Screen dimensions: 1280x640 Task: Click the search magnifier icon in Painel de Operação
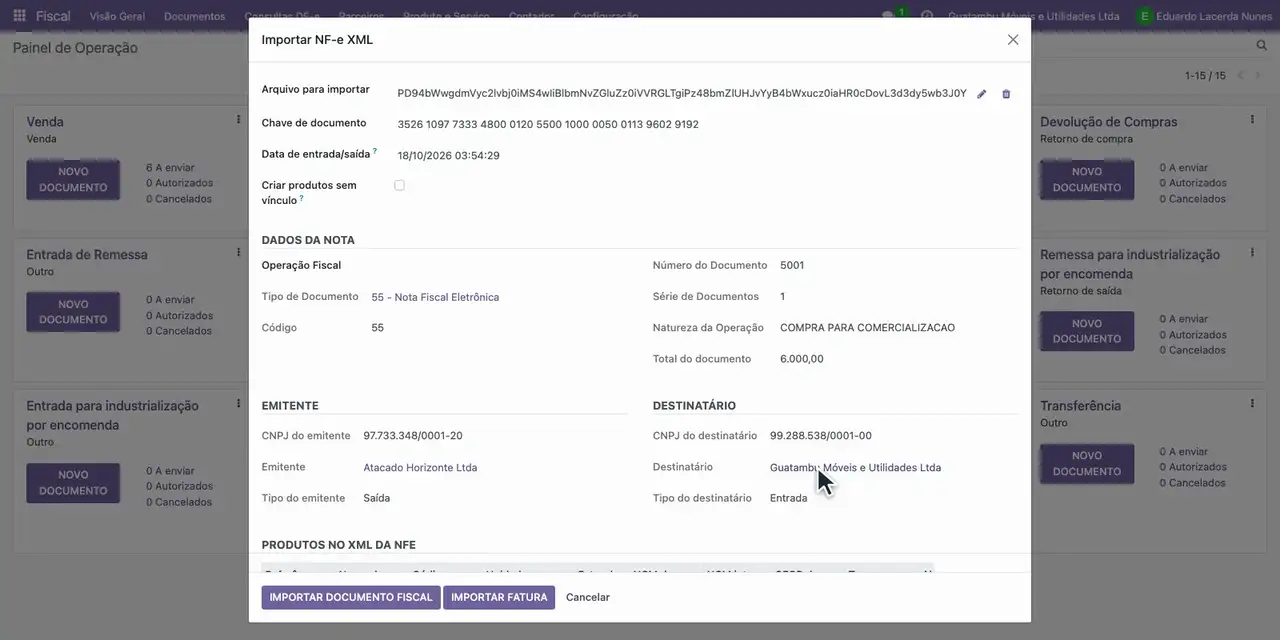pos(1262,46)
